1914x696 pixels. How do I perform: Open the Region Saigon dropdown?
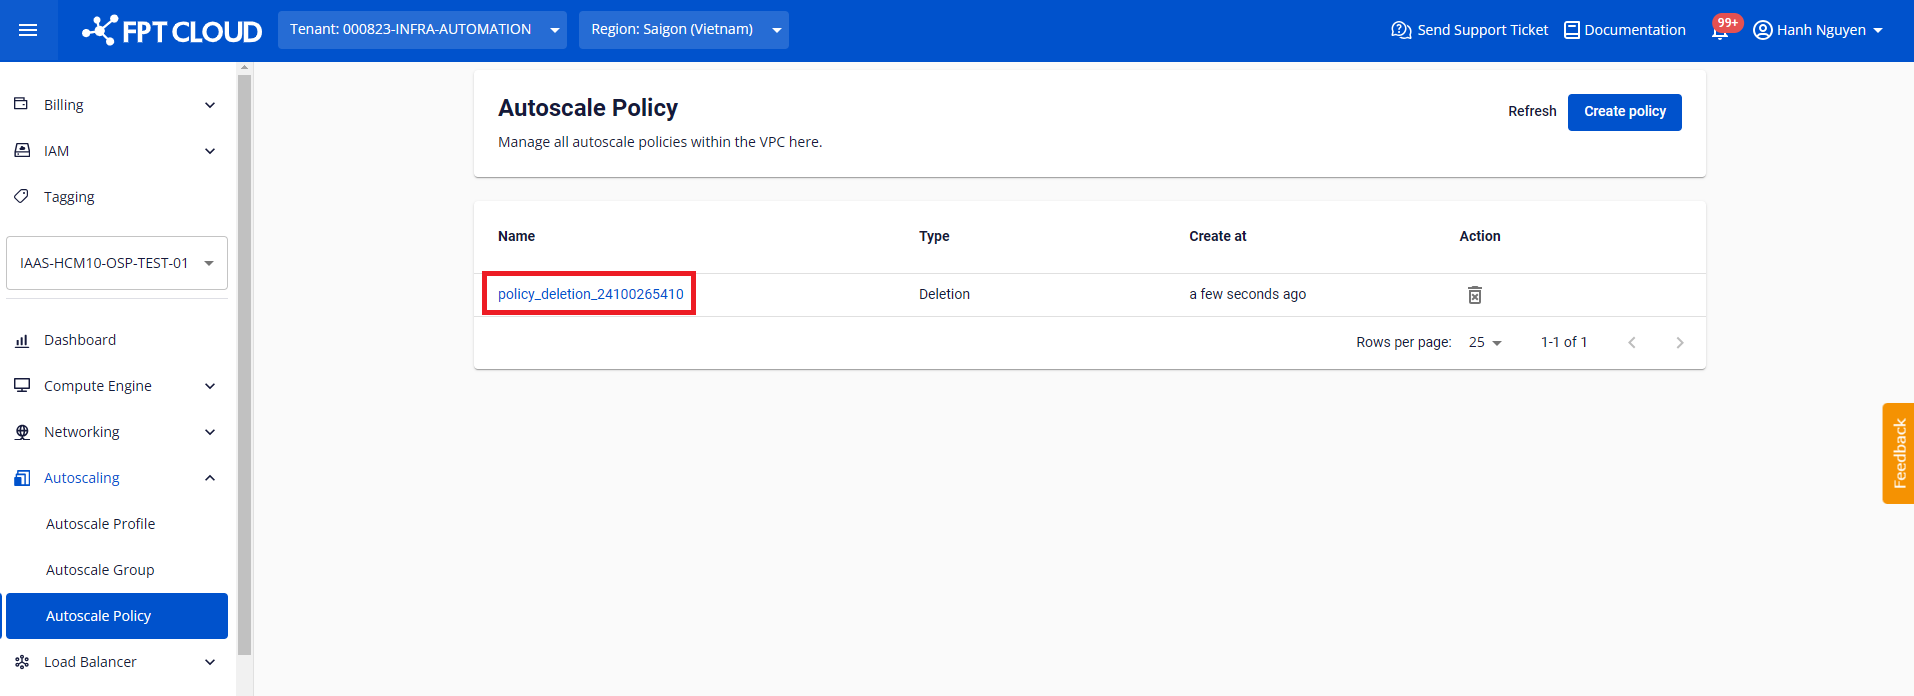(x=683, y=30)
